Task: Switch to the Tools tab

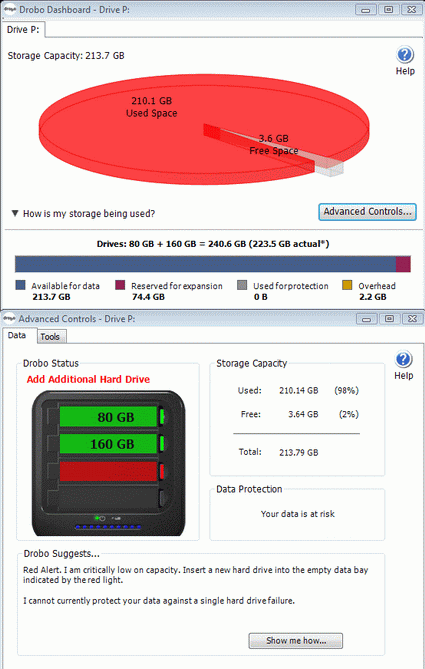Action: tap(50, 337)
